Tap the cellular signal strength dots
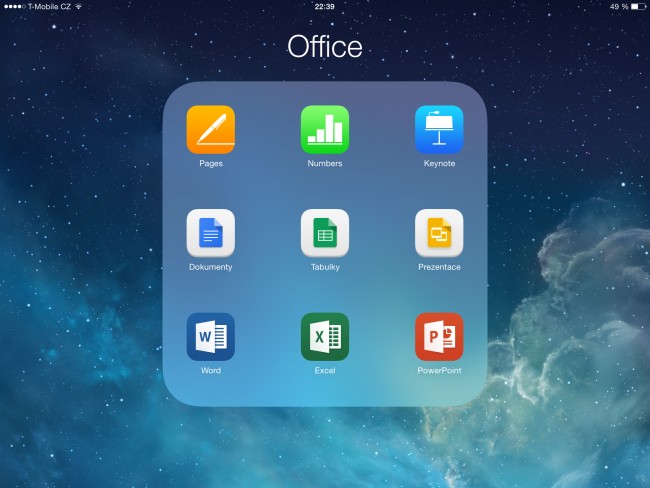 (x=15, y=7)
